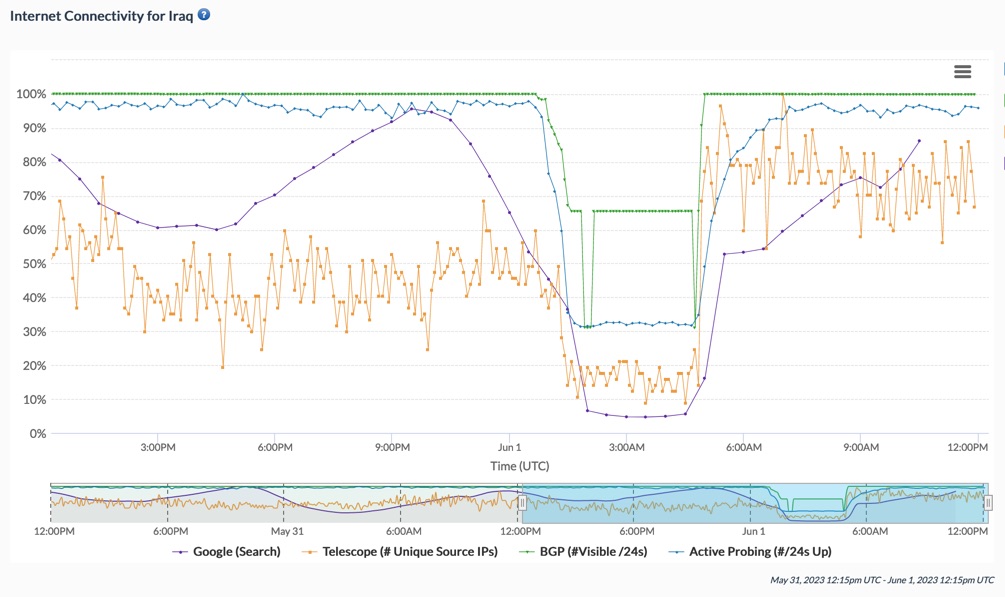Click the 3:00PM main x-axis label
Viewport: 1005px width, 597px height.
[158, 447]
